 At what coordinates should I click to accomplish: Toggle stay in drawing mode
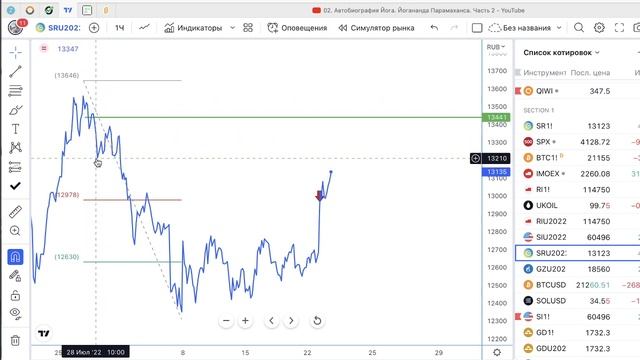point(16,276)
